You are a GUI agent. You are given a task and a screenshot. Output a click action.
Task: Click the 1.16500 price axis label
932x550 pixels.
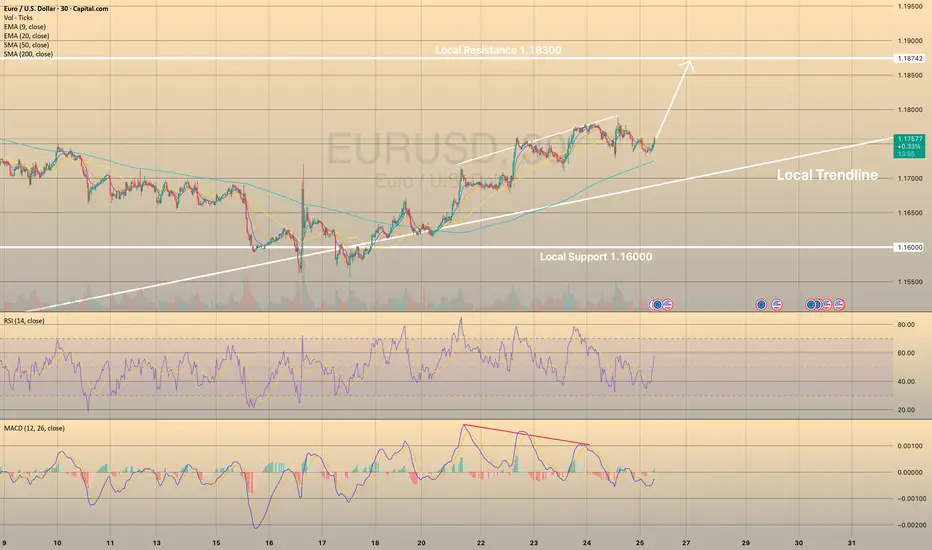coord(909,213)
